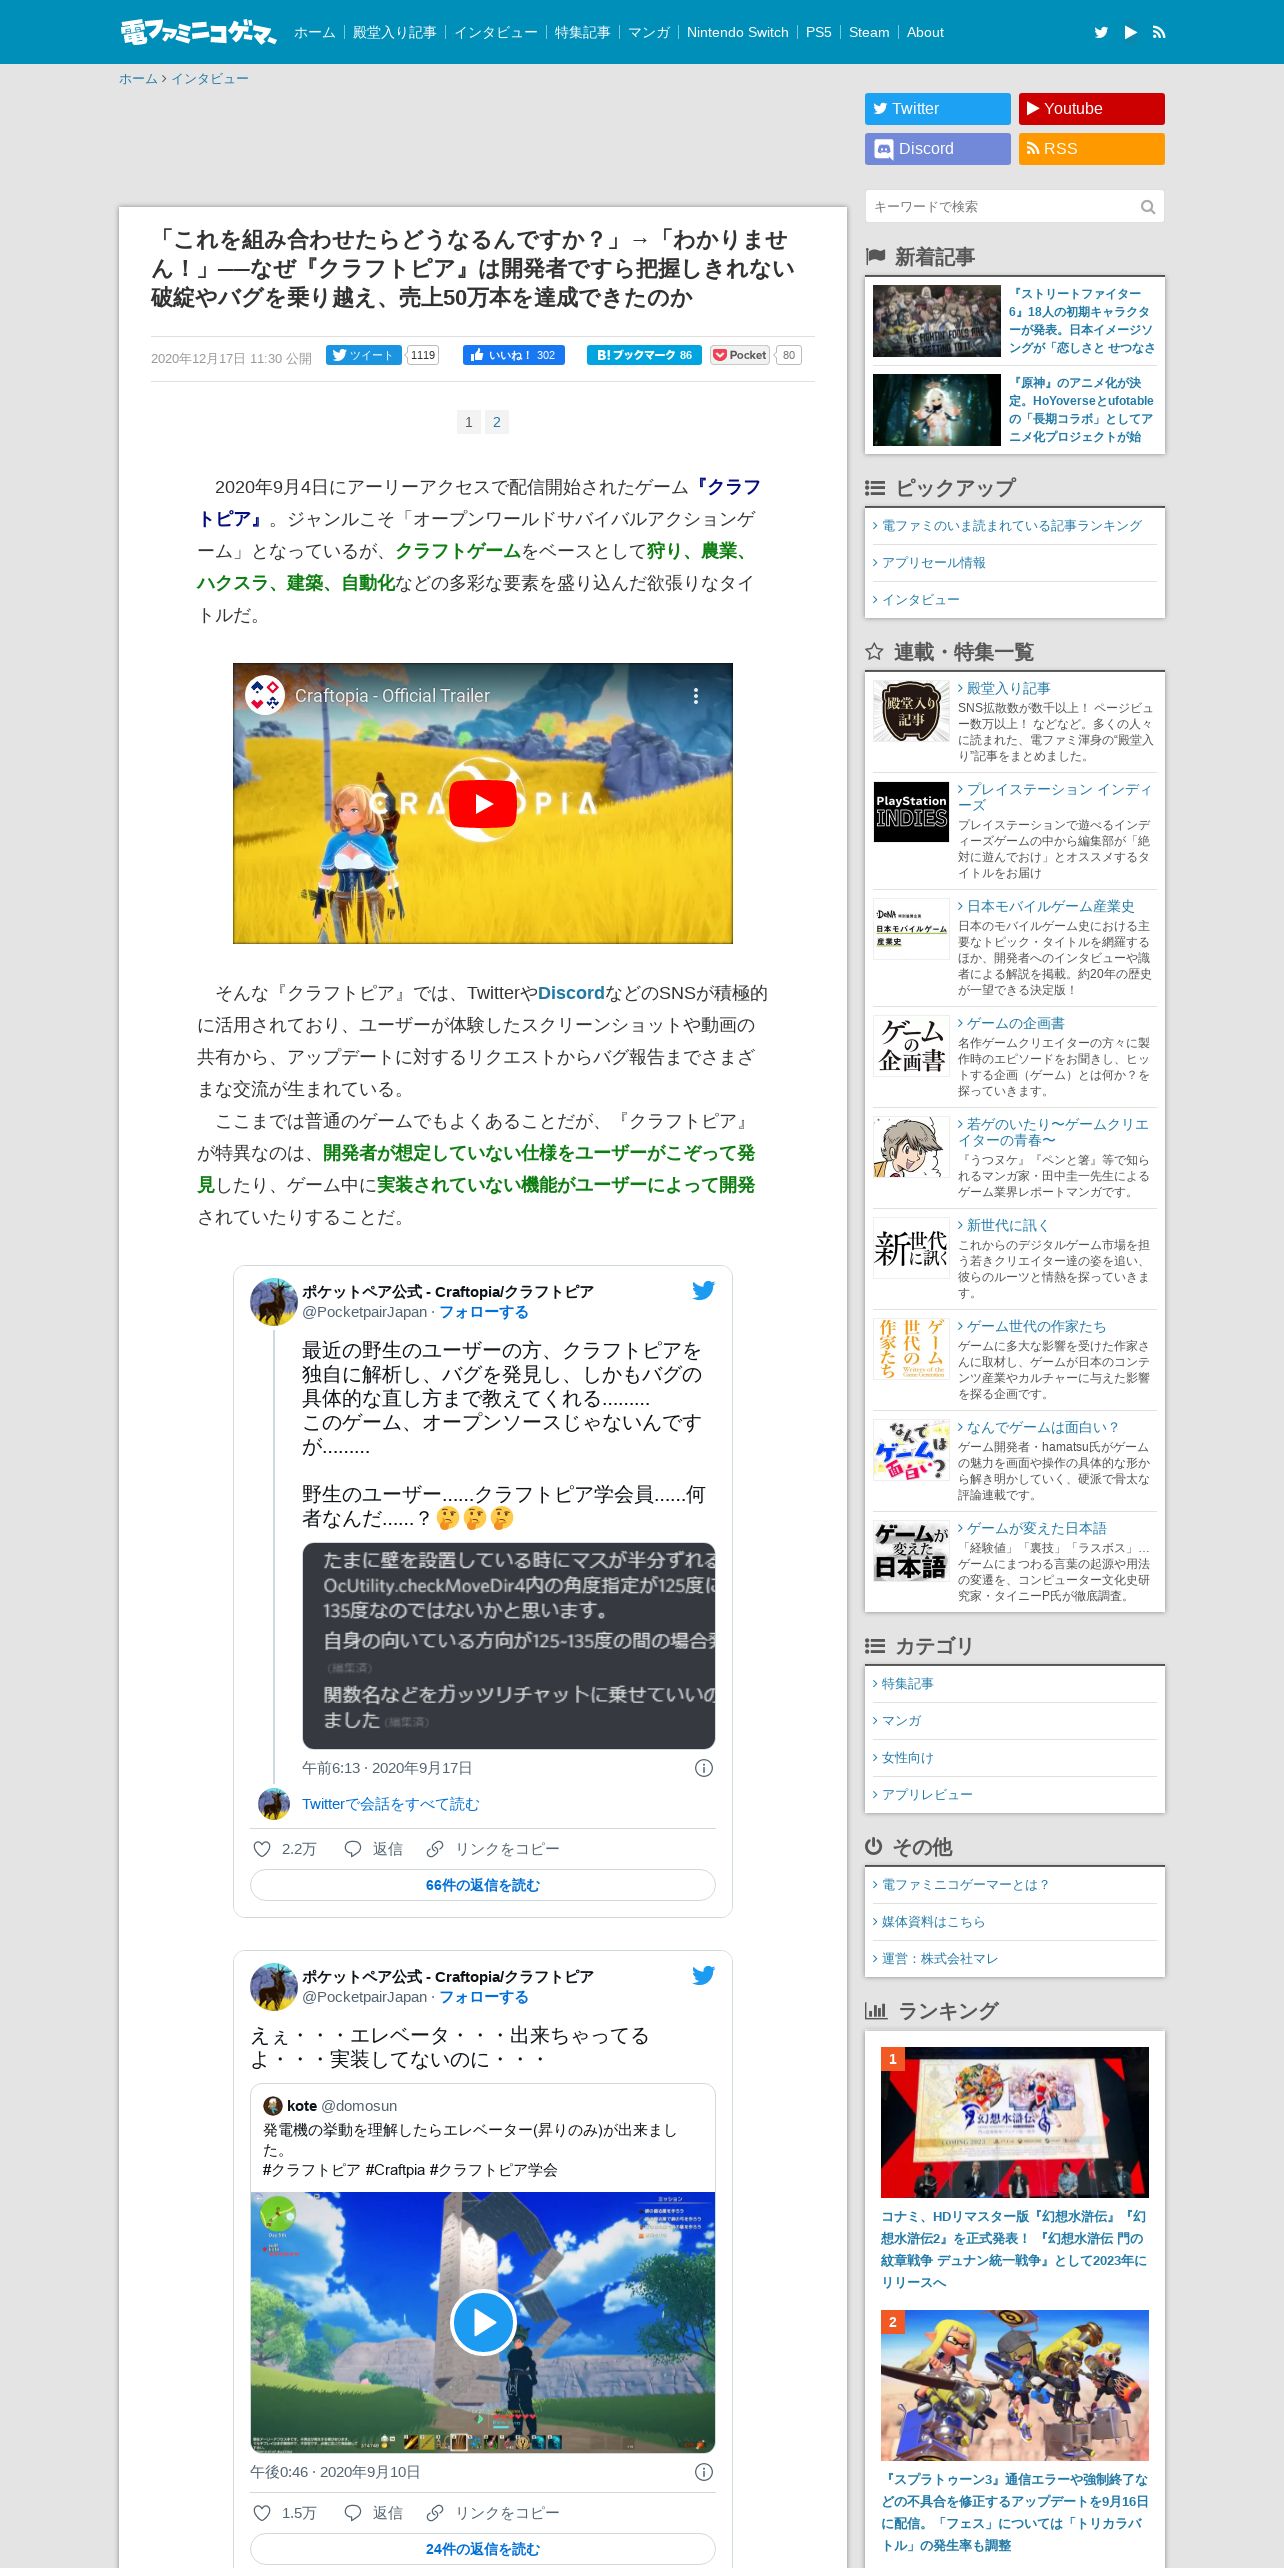Viewport: 1284px width, 2568px height.
Task: Click 24件の返信を読む button
Action: coord(483,2549)
